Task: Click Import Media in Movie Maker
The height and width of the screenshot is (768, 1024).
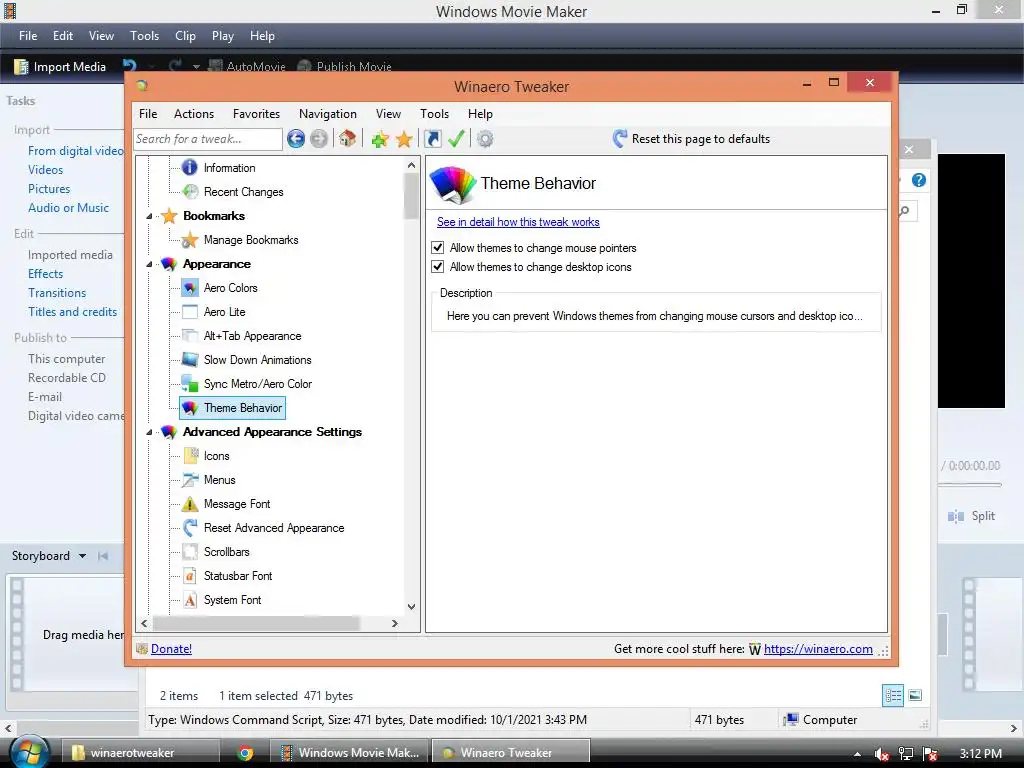Action: pos(60,67)
